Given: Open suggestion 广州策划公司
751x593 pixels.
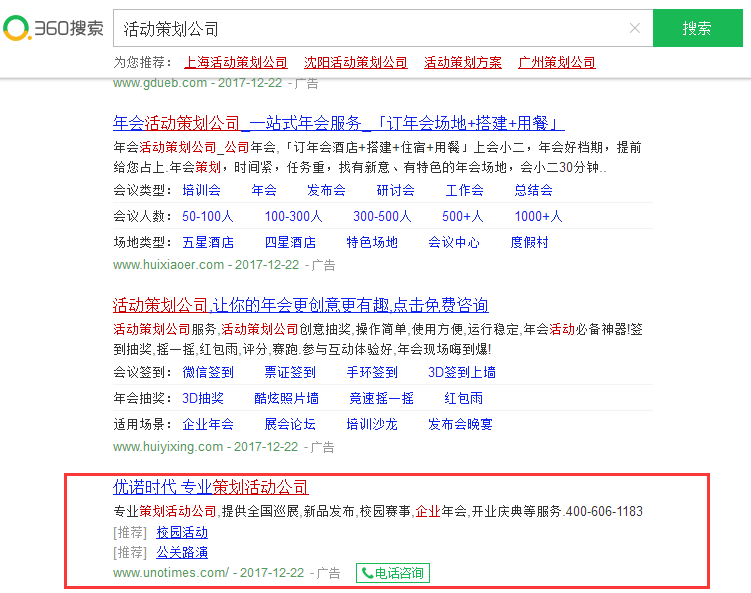Looking at the screenshot, I should pos(557,62).
